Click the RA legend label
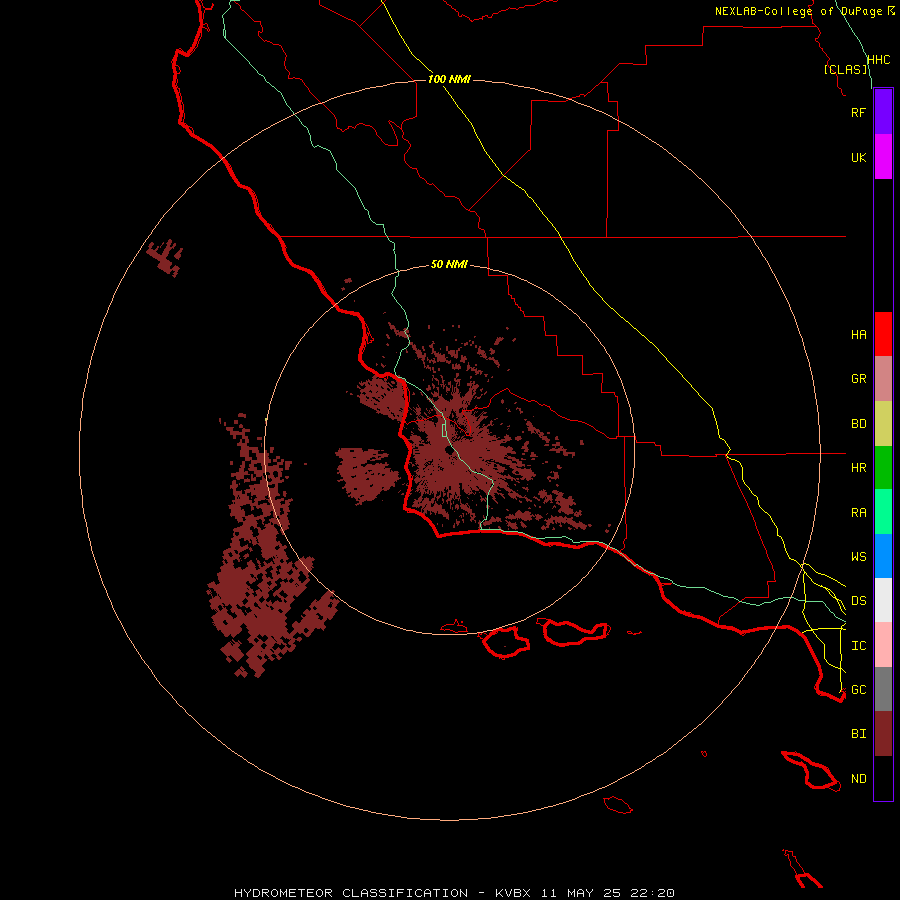Viewport: 900px width, 900px height. click(858, 513)
